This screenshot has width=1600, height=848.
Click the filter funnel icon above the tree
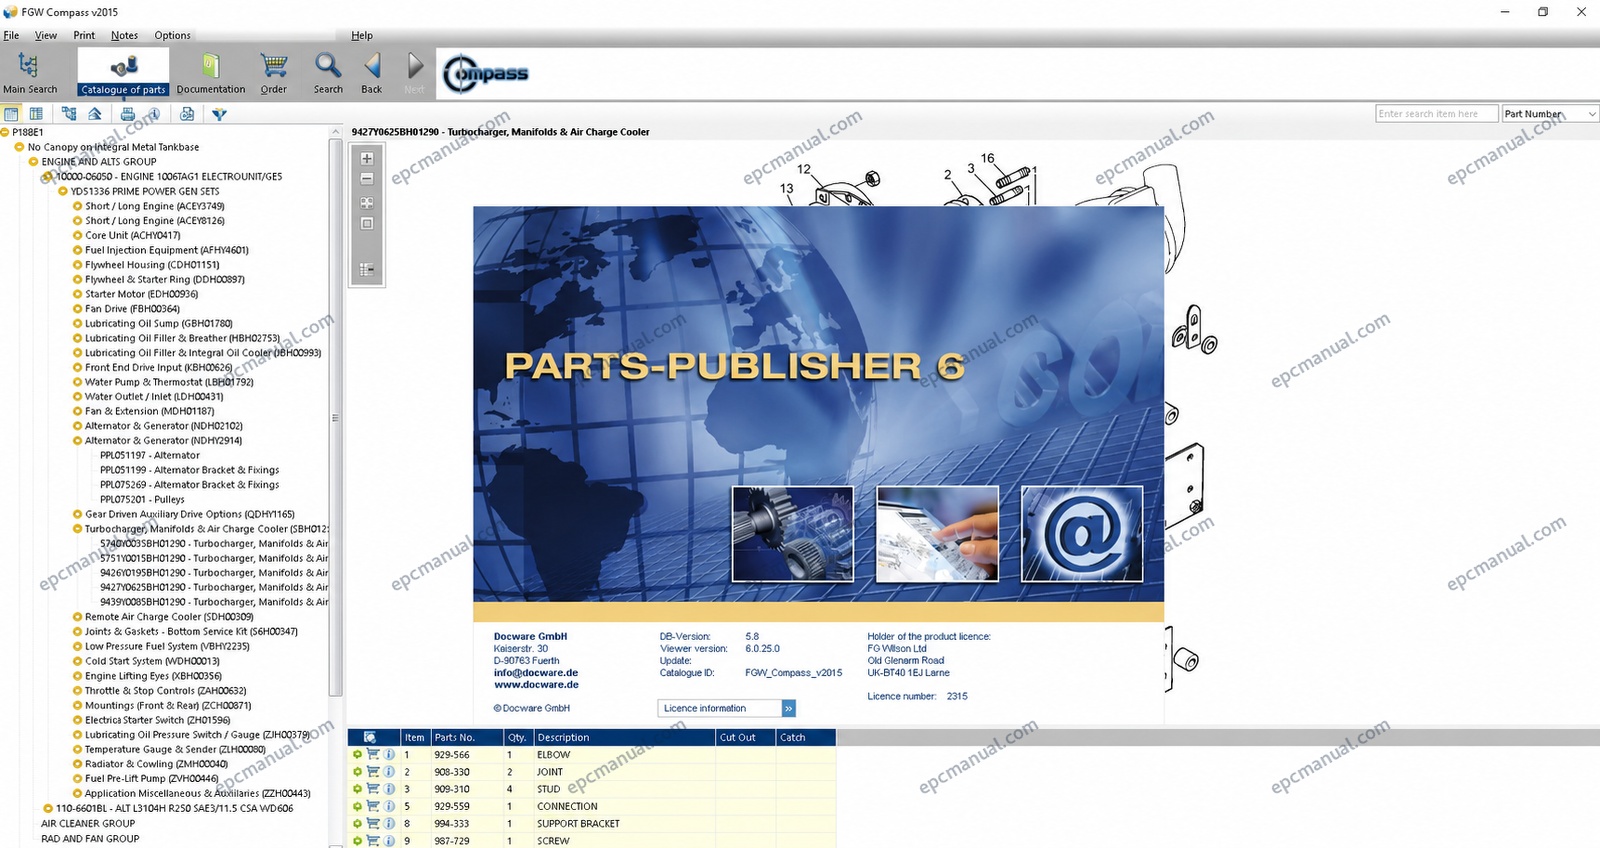(219, 114)
